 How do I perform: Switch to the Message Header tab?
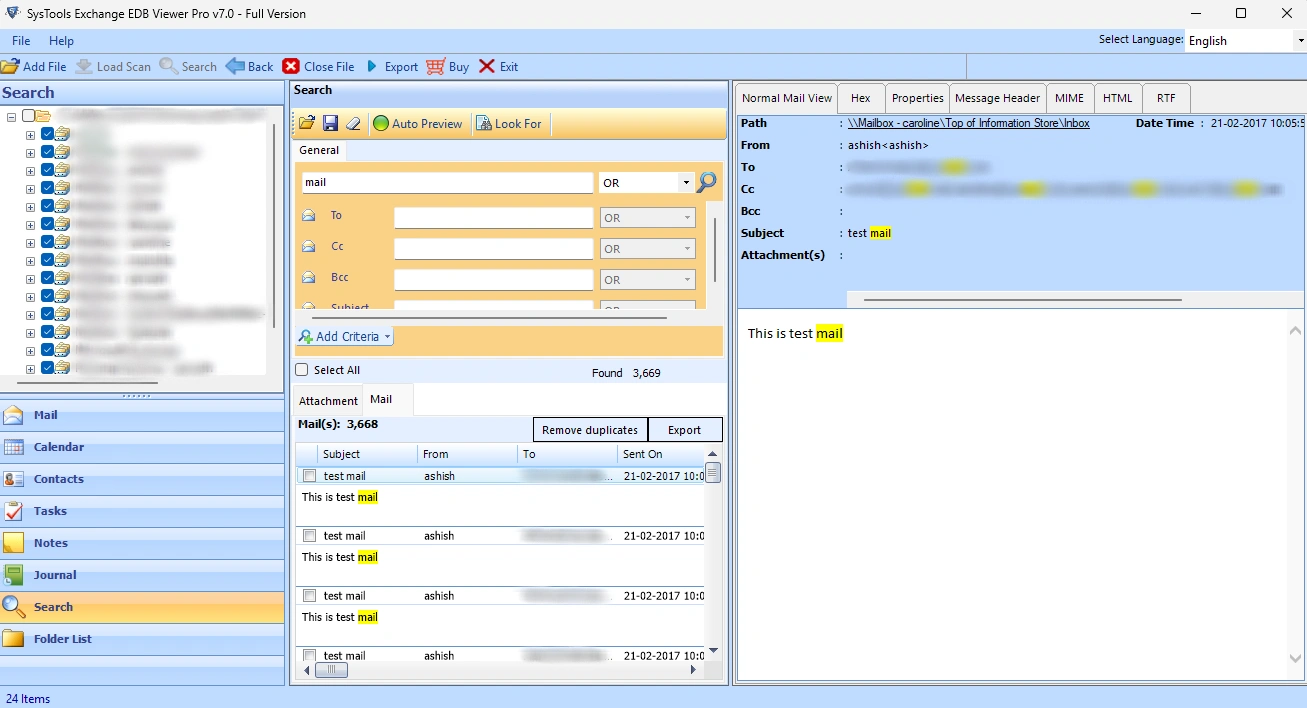tap(997, 98)
